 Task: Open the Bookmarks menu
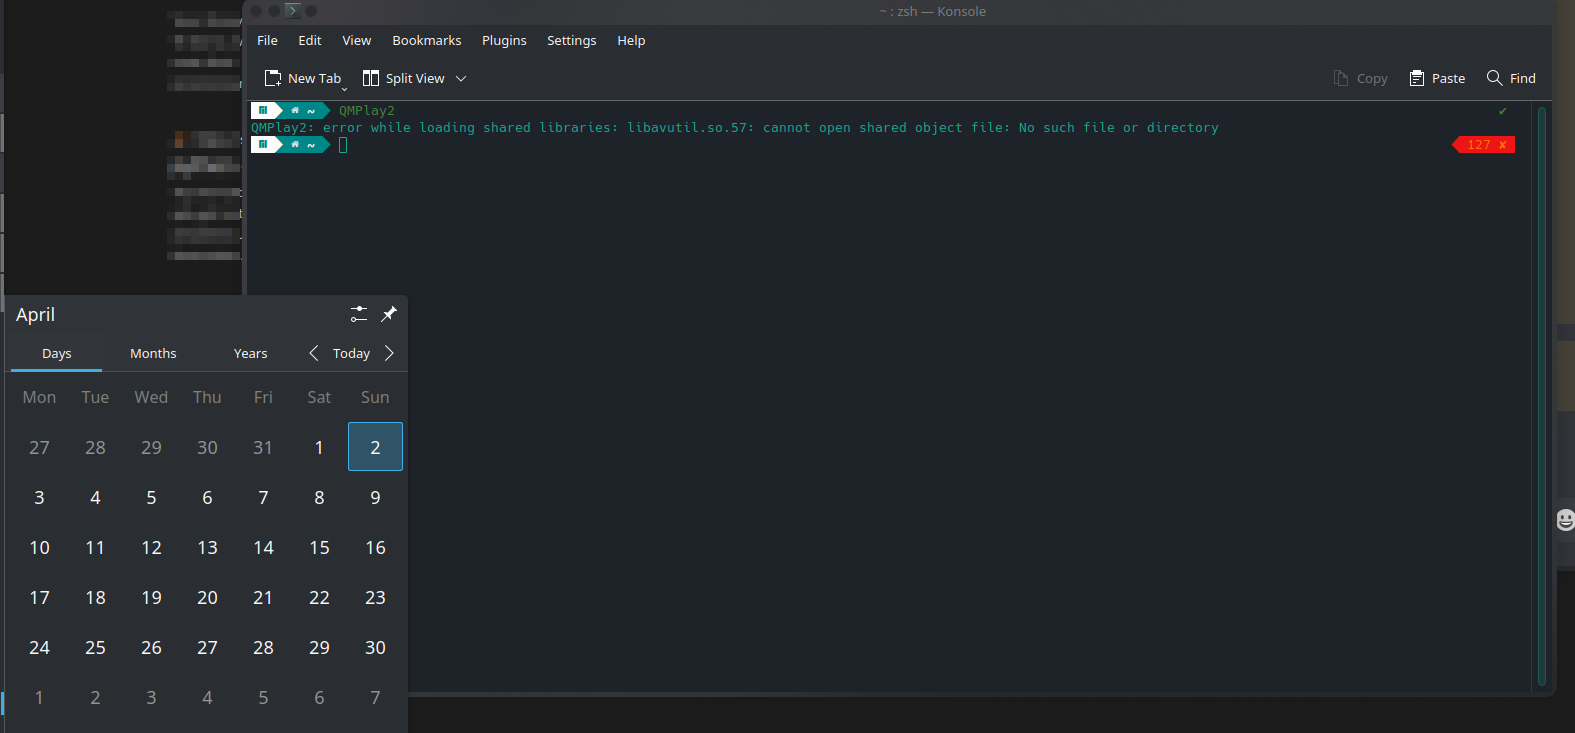pos(426,40)
